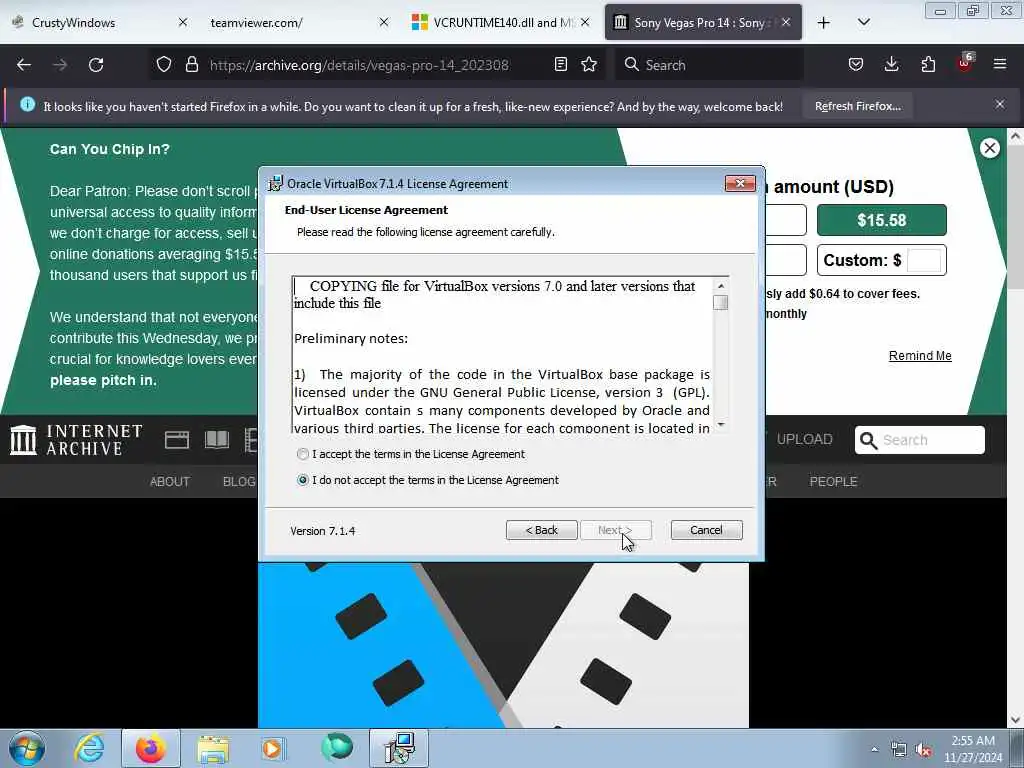
Task: Click the Internet Archive Search field
Action: (920, 440)
